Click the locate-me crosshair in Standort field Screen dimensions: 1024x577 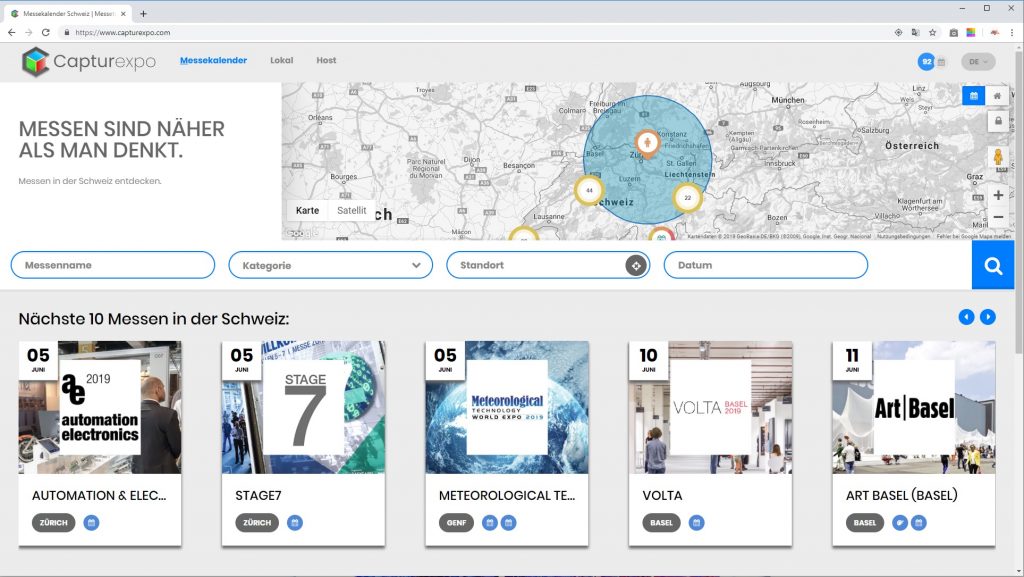(x=636, y=266)
